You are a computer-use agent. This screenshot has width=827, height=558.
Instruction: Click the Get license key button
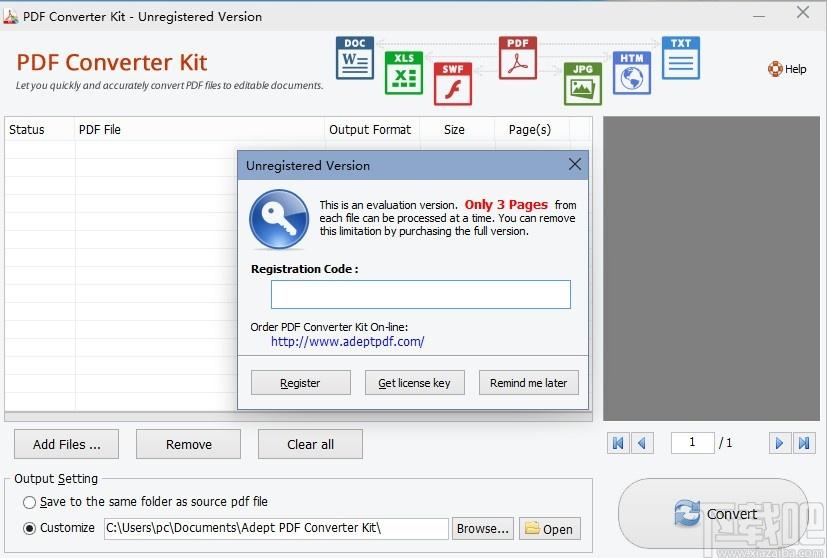[414, 383]
